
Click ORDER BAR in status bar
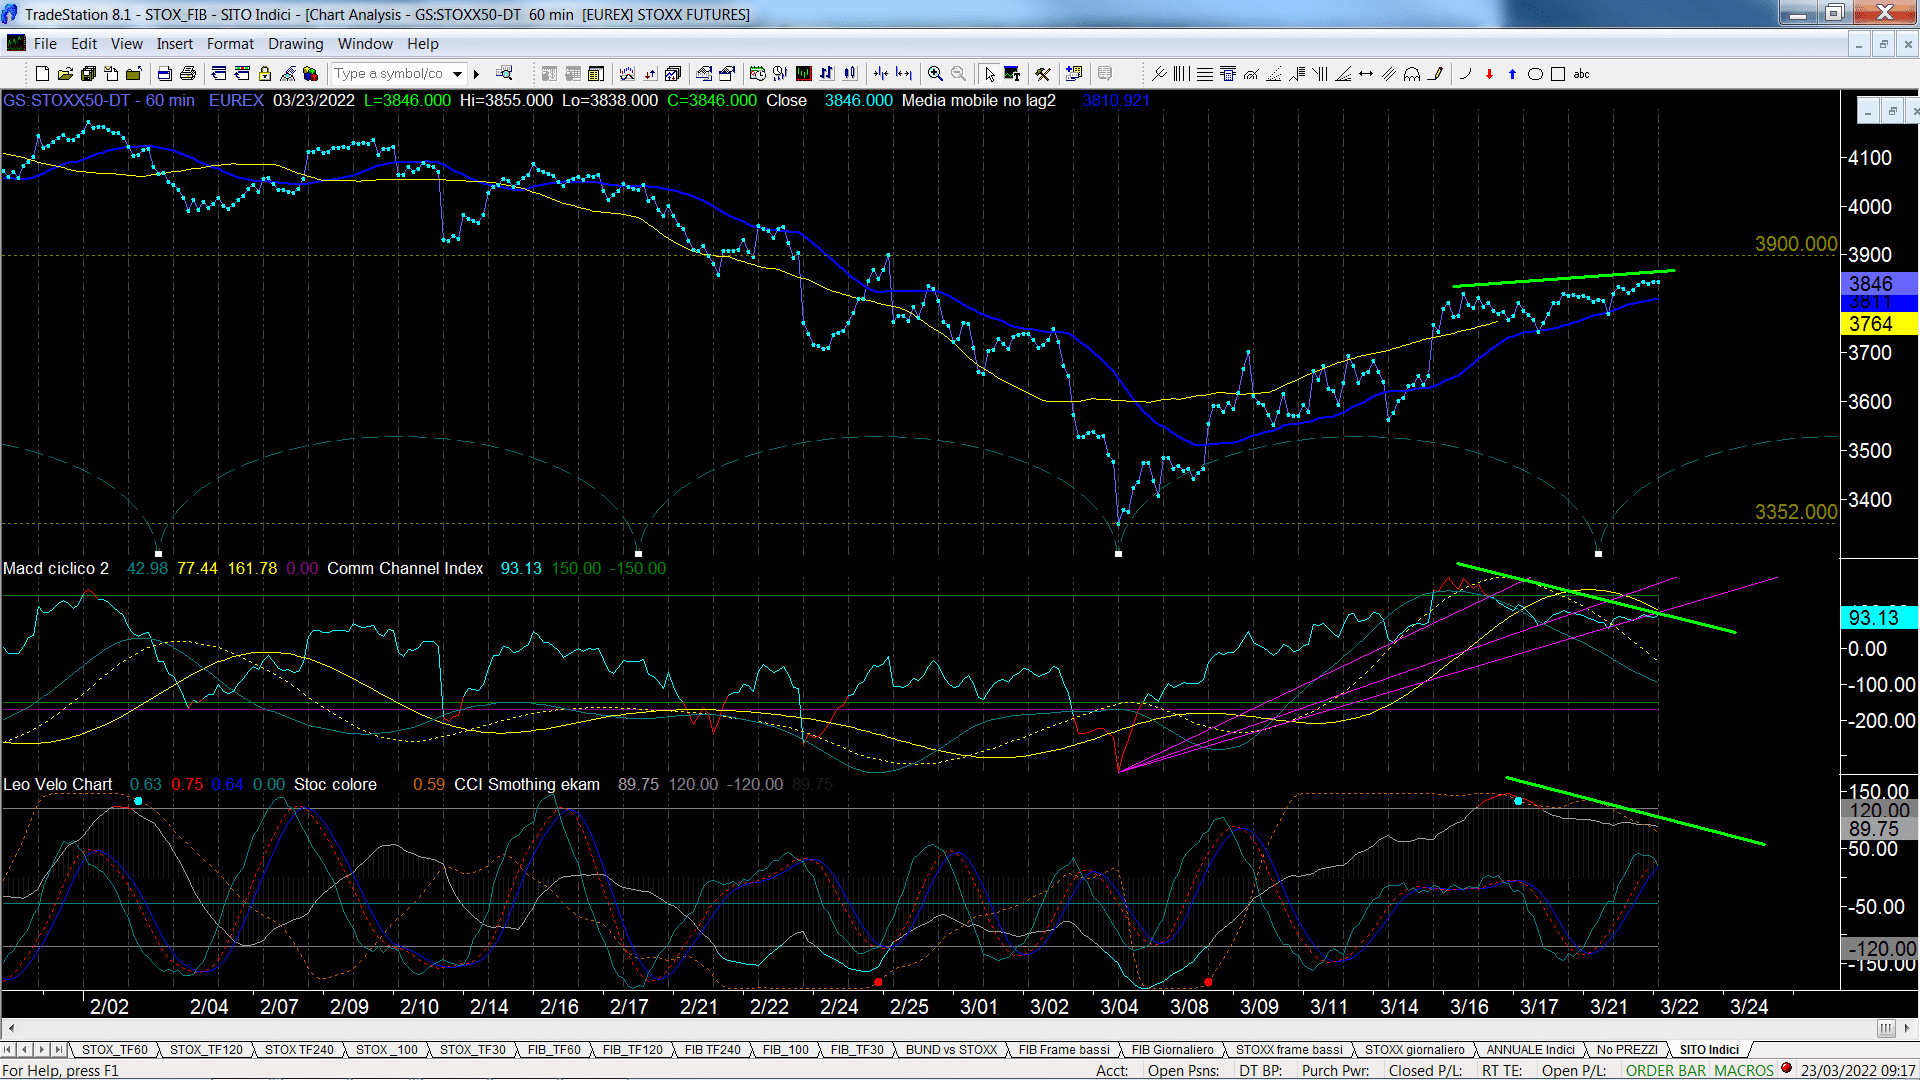(1666, 1070)
